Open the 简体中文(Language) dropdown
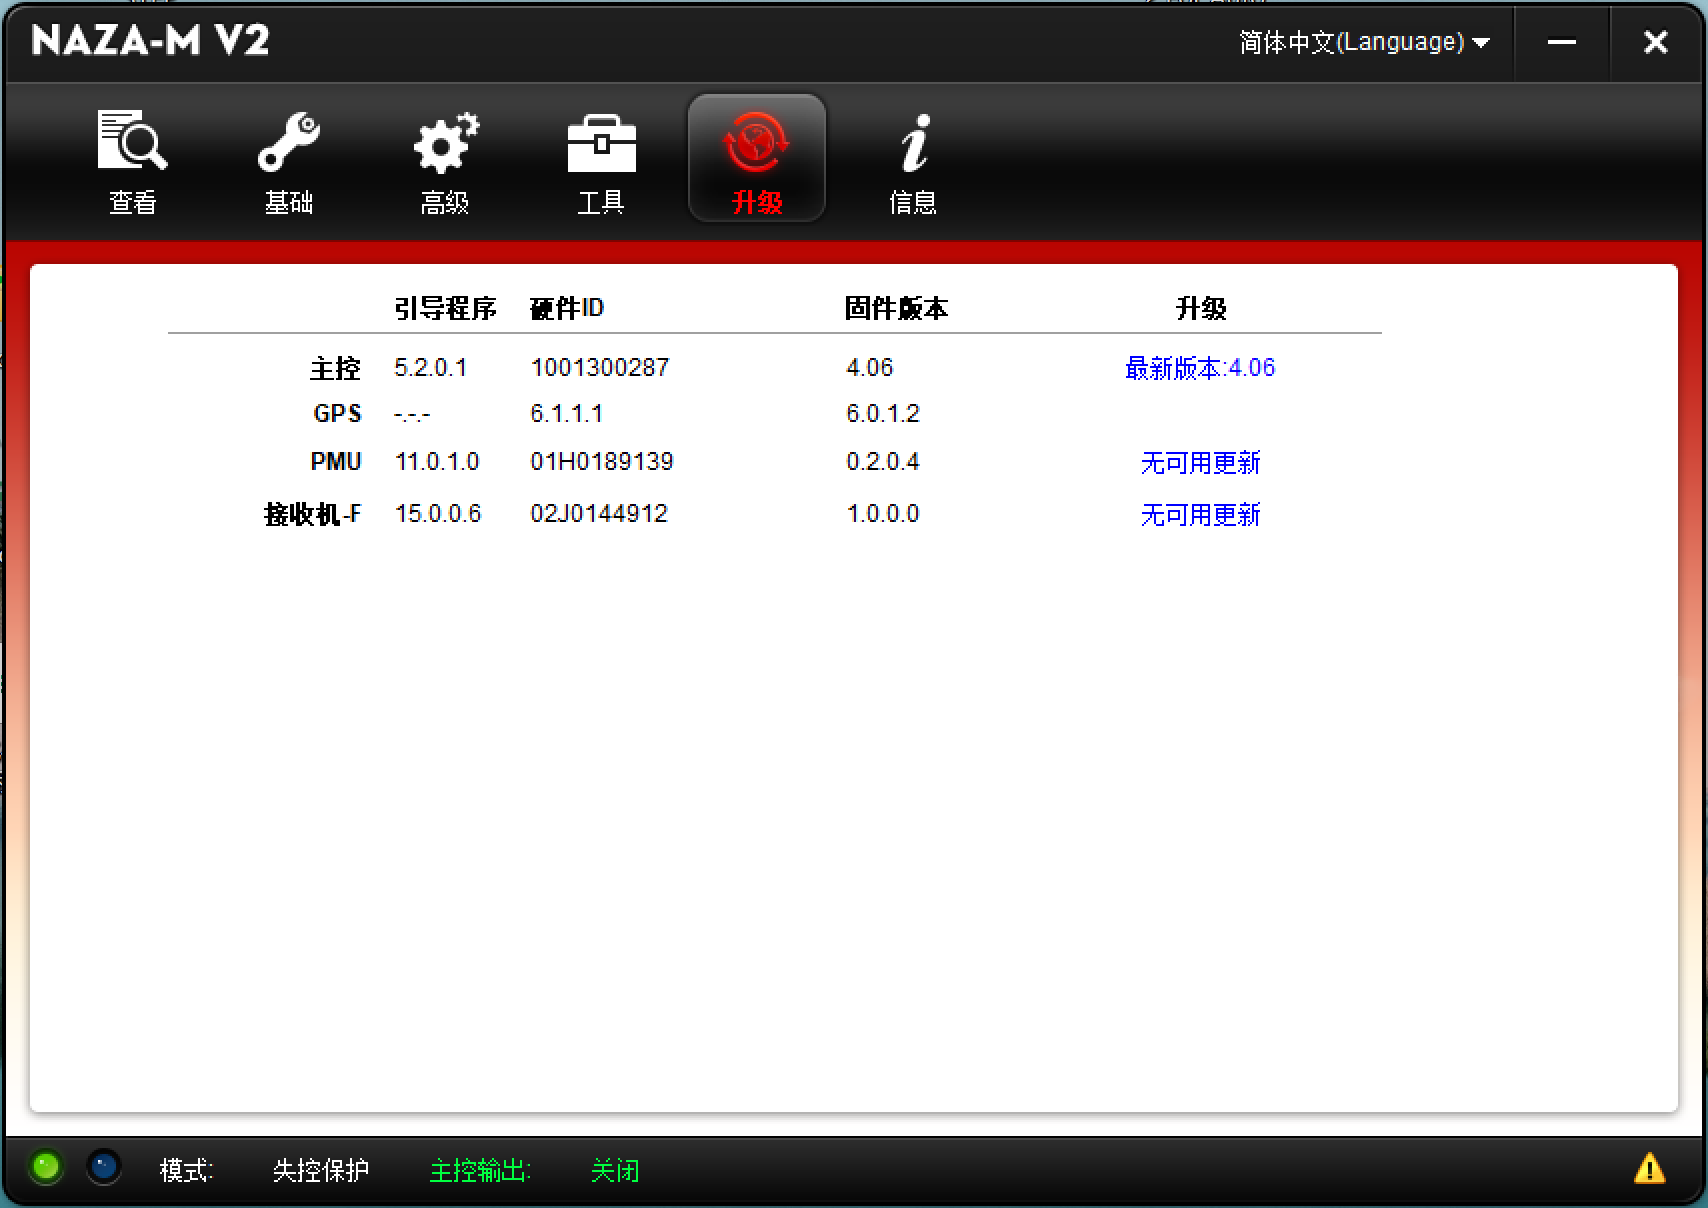Screen dimensions: 1708x1208 click(x=1364, y=42)
